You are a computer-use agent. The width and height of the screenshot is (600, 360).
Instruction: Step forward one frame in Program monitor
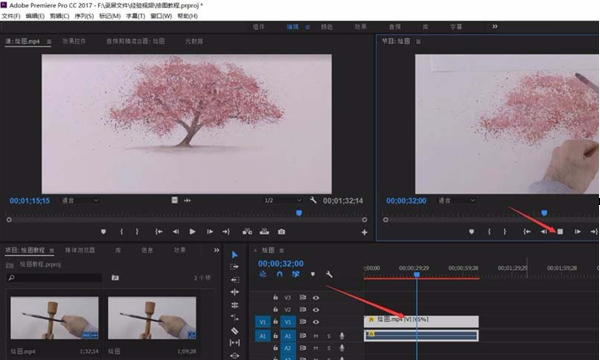click(577, 232)
